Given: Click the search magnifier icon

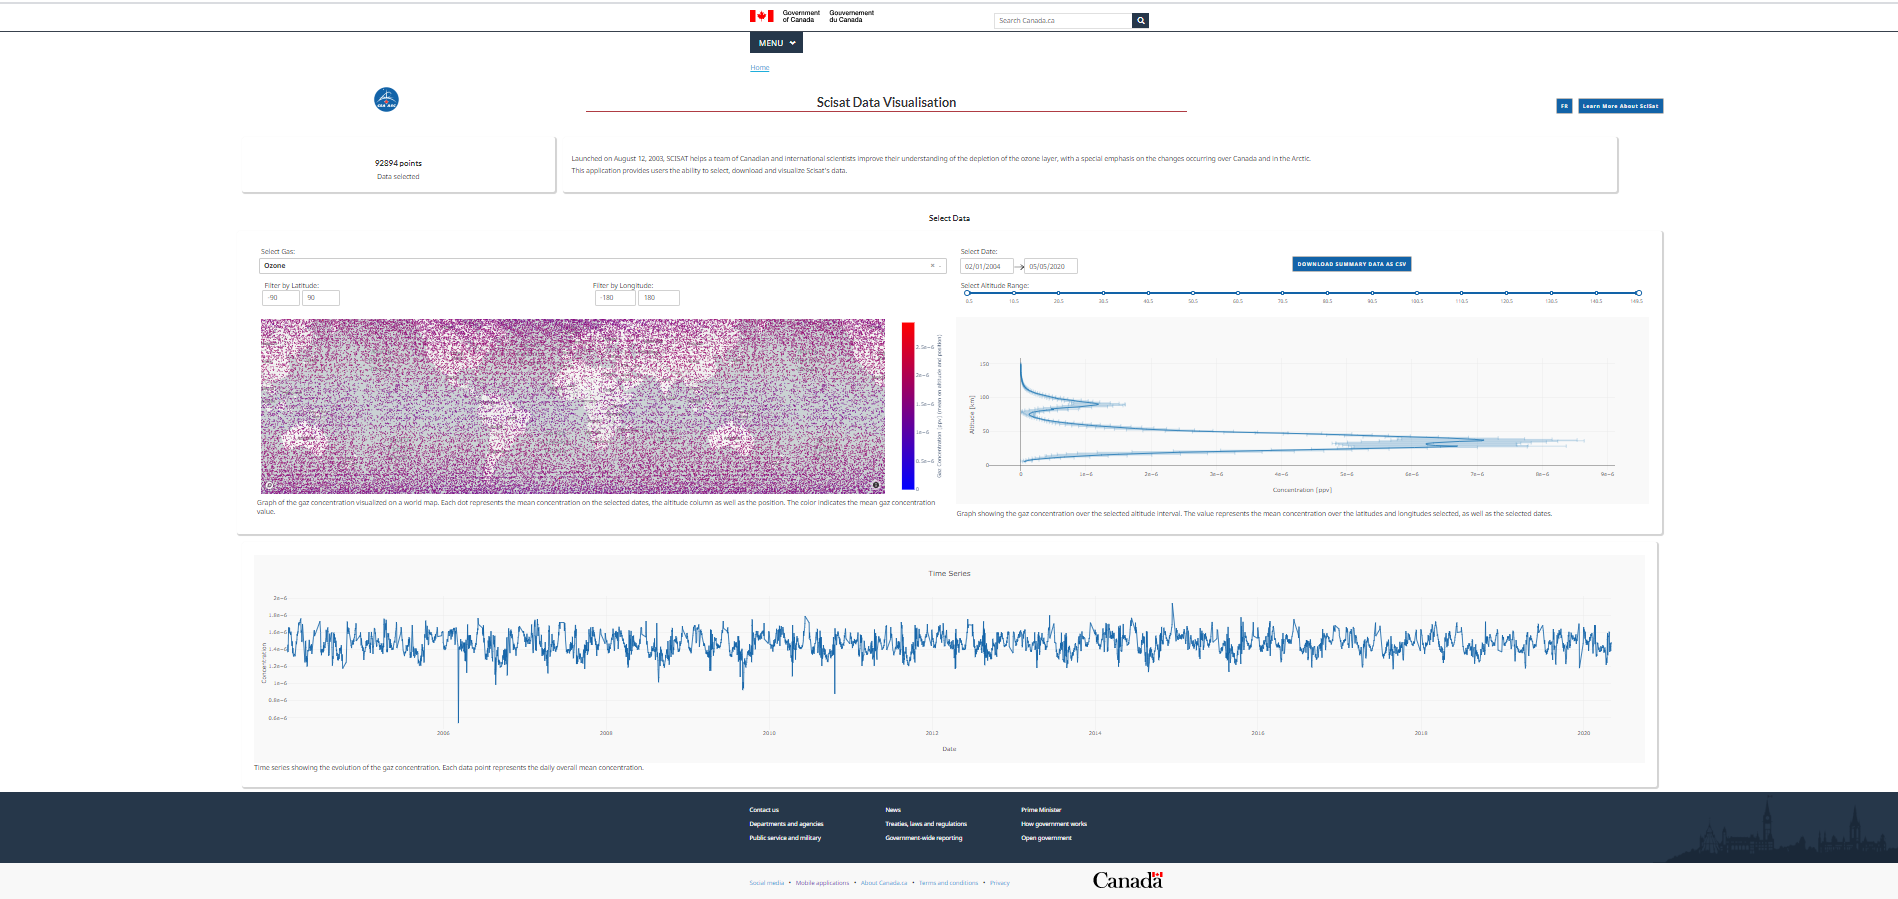Looking at the screenshot, I should point(1140,20).
